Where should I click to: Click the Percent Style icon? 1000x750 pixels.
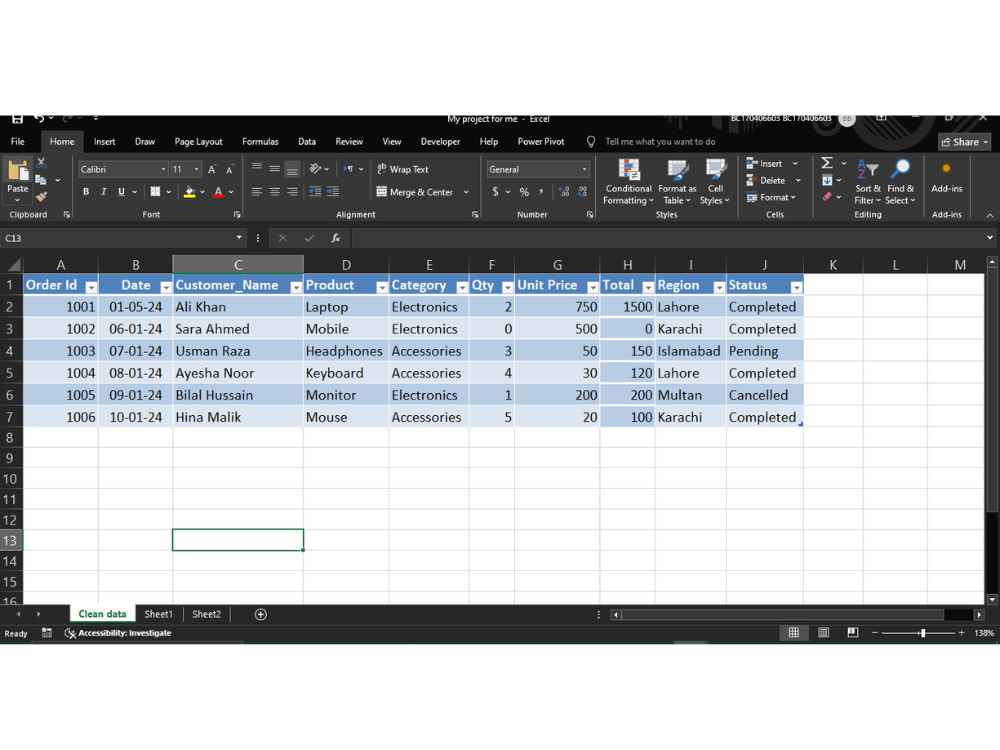tap(524, 191)
